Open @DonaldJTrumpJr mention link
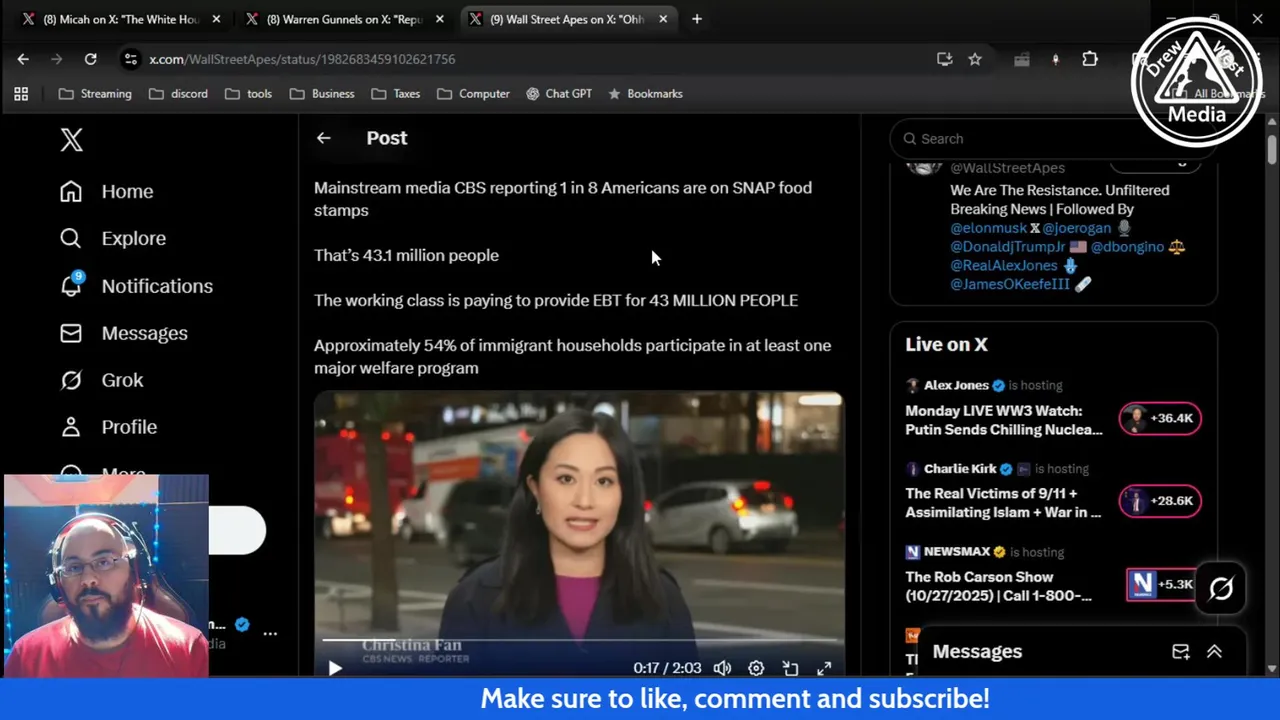Viewport: 1280px width, 720px height. pyautogui.click(x=1008, y=247)
